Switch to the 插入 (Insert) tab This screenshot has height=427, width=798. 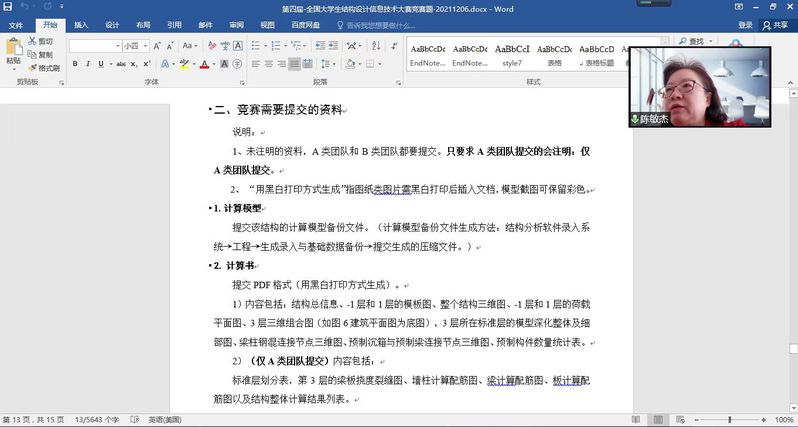[81, 25]
